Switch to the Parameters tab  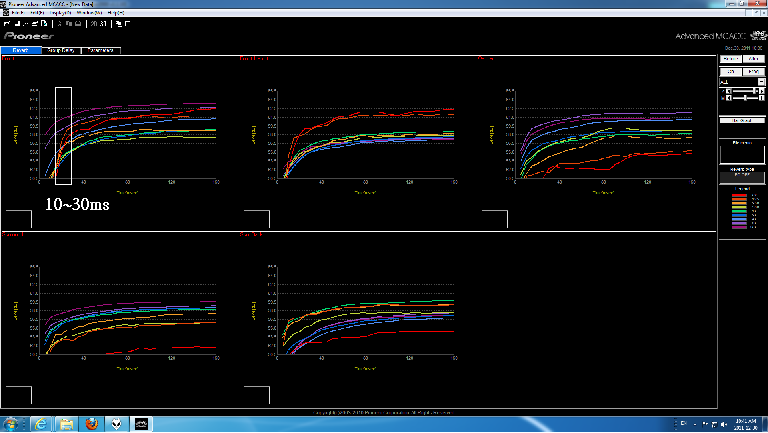click(x=101, y=50)
